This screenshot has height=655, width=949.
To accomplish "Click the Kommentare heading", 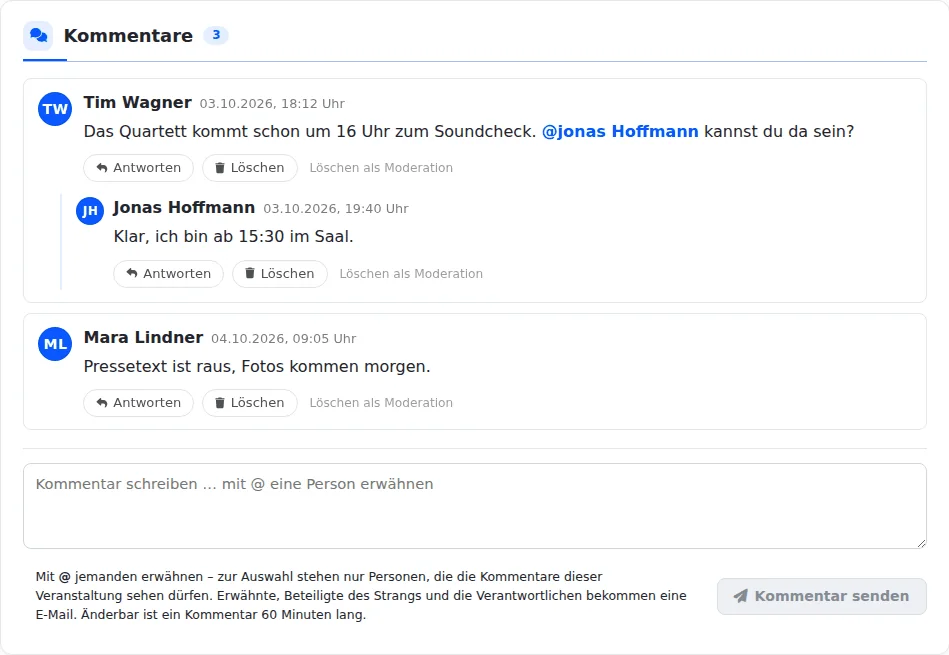I will click(x=128, y=36).
